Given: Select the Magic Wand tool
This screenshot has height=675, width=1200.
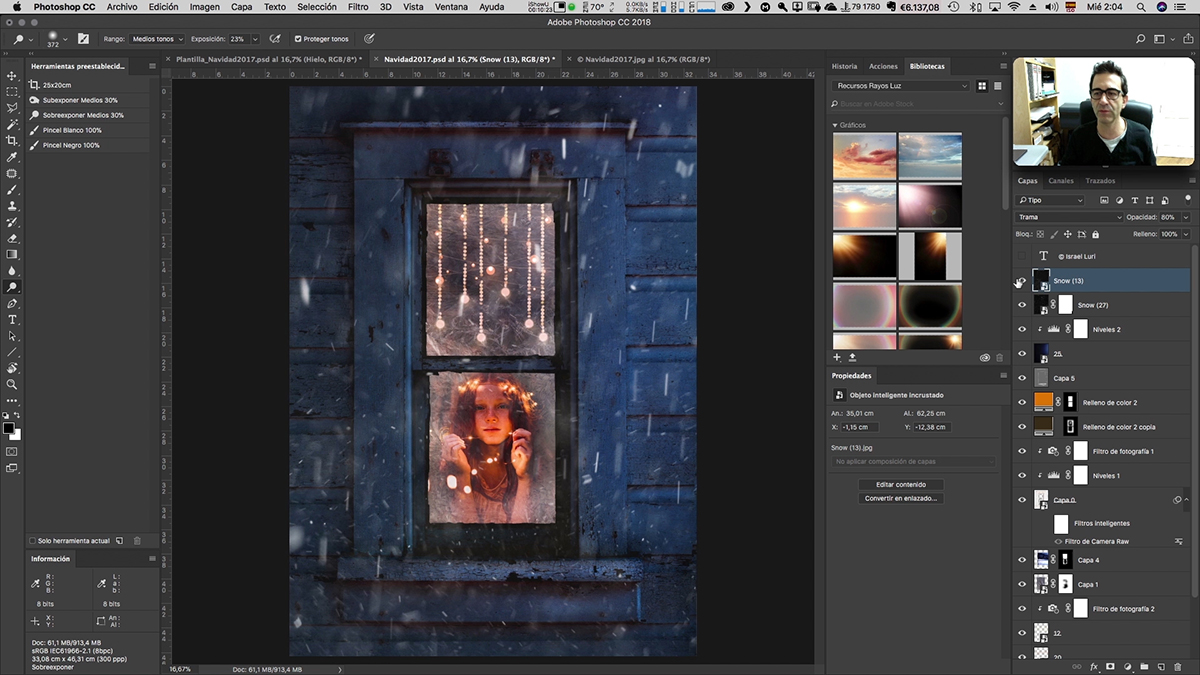Looking at the screenshot, I should point(12,125).
